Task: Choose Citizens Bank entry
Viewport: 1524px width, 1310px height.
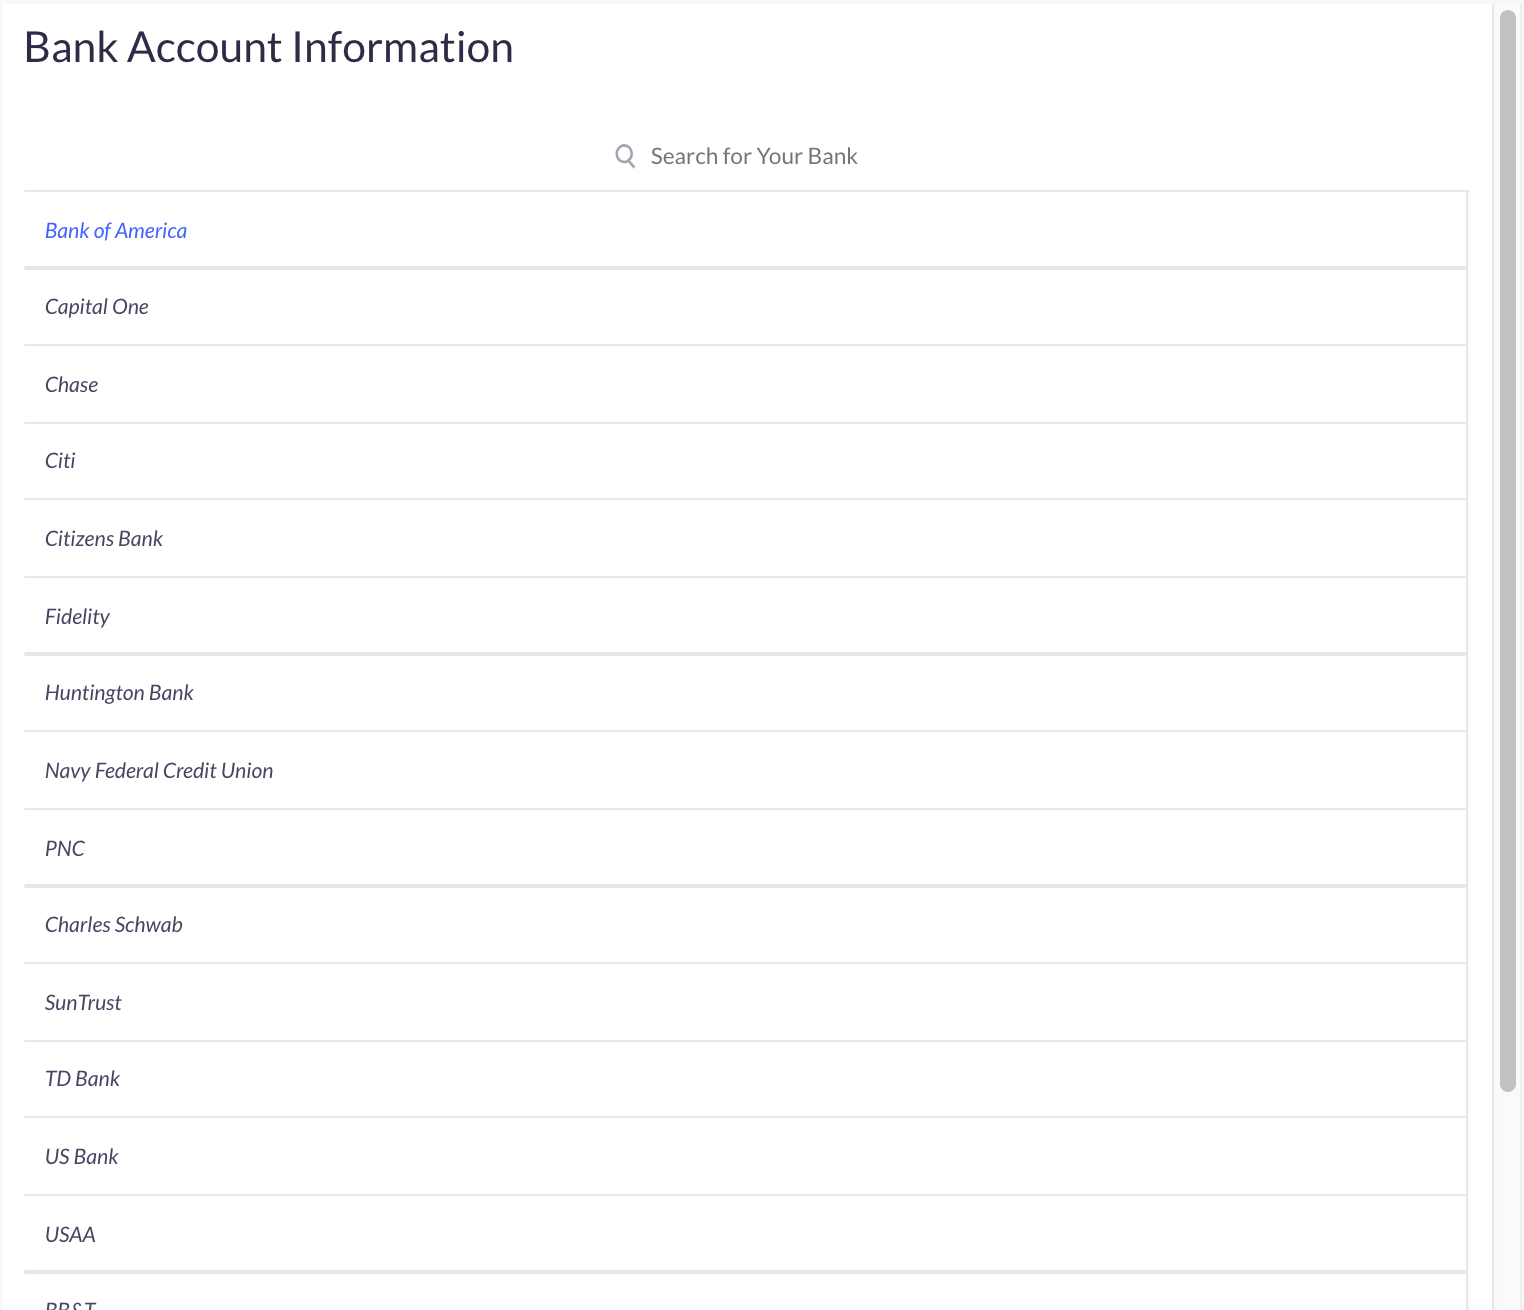Action: click(745, 539)
